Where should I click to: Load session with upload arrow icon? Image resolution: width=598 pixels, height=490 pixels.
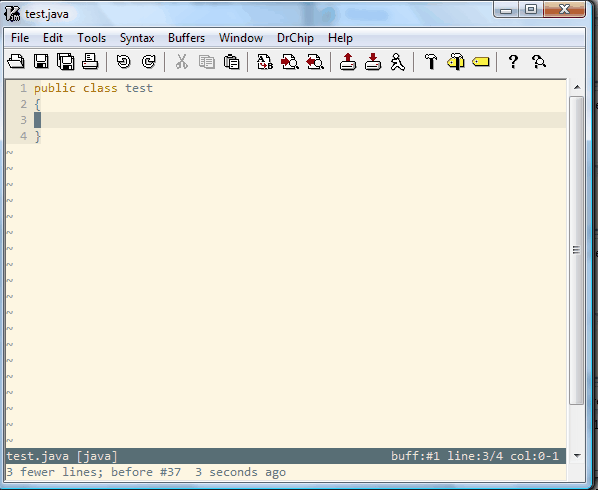[x=348, y=61]
